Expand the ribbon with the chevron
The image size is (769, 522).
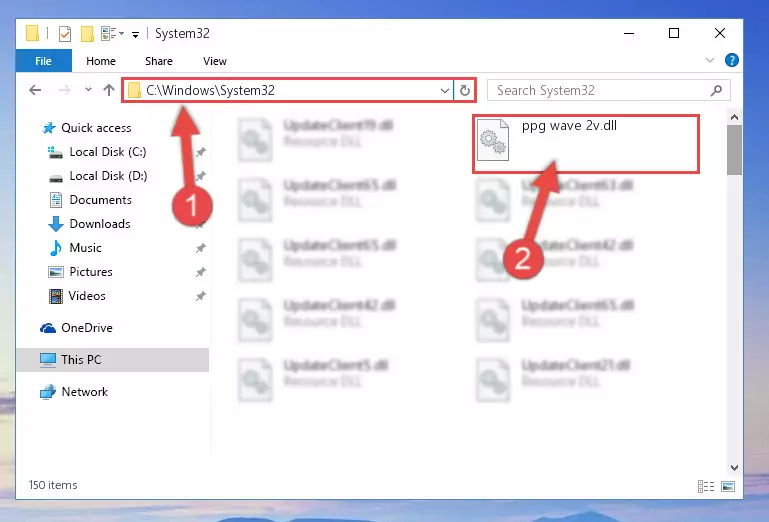710,60
